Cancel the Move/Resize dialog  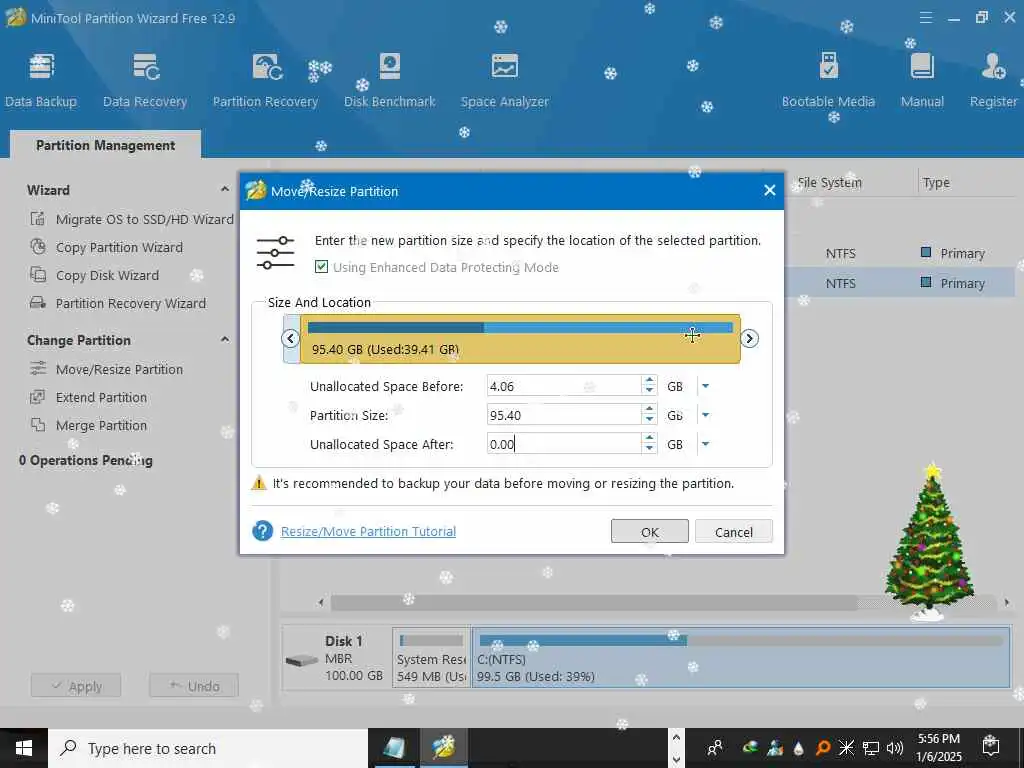[734, 532]
